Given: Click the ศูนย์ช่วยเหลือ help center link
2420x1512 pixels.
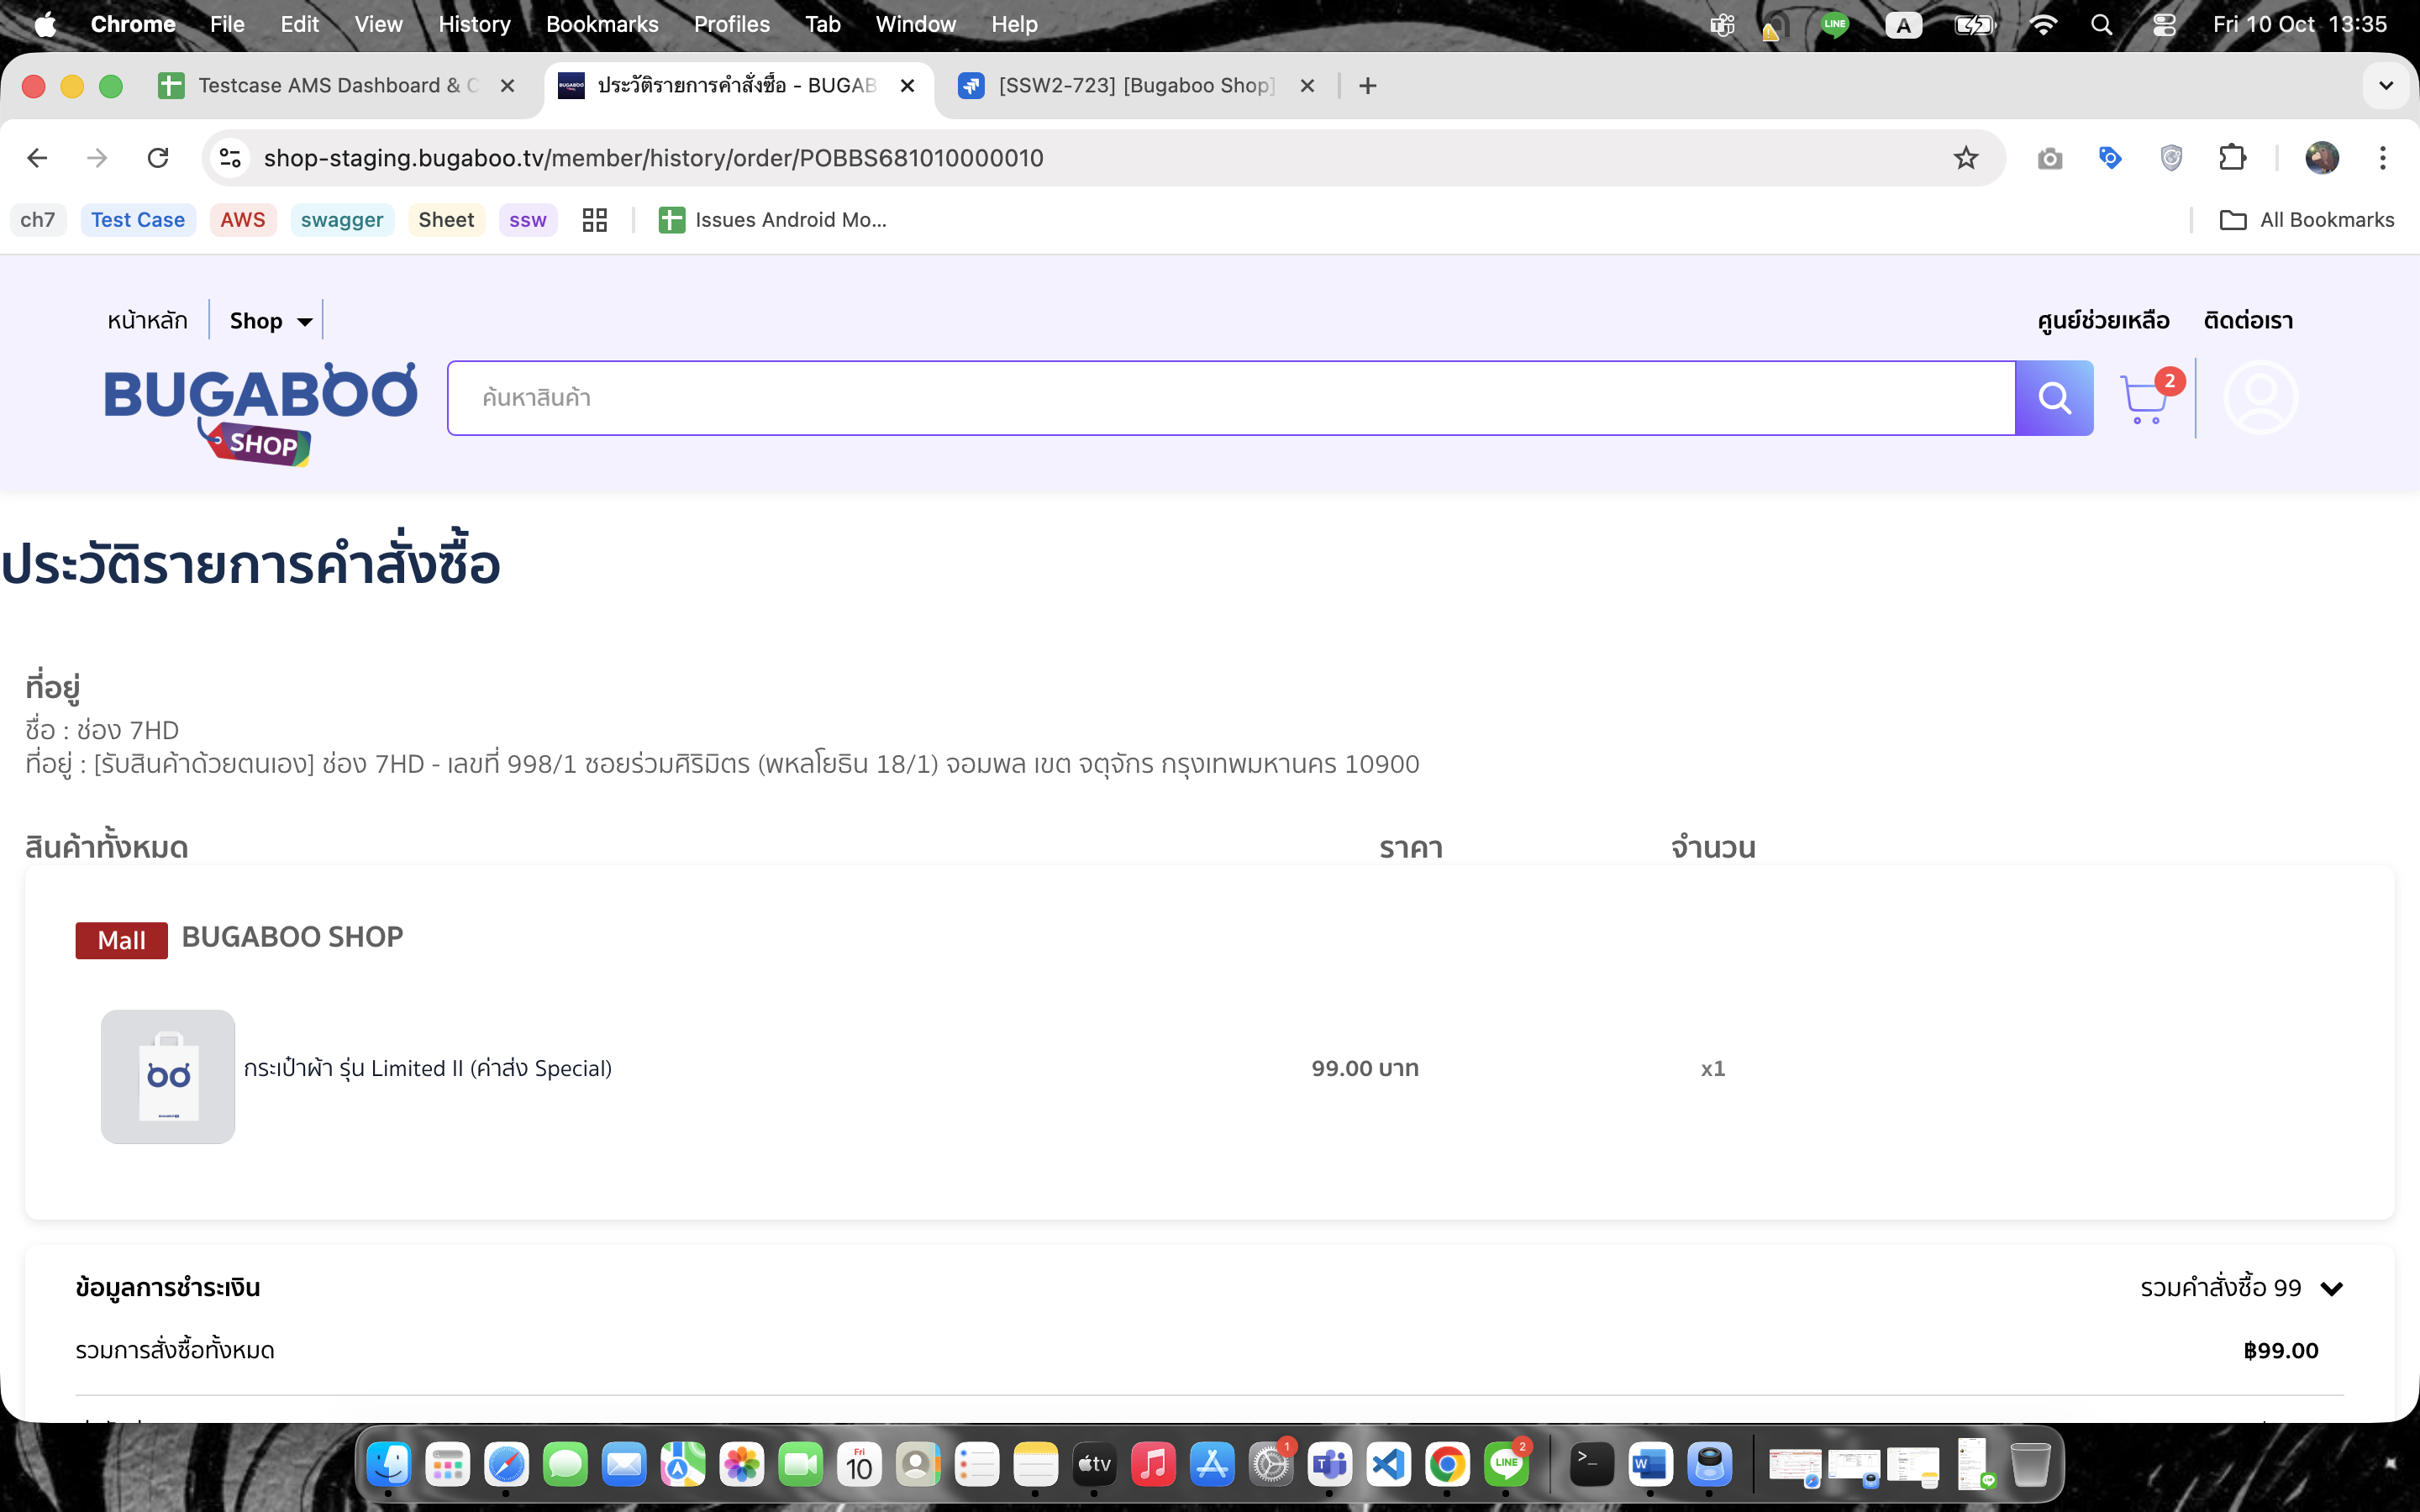Looking at the screenshot, I should [2103, 321].
